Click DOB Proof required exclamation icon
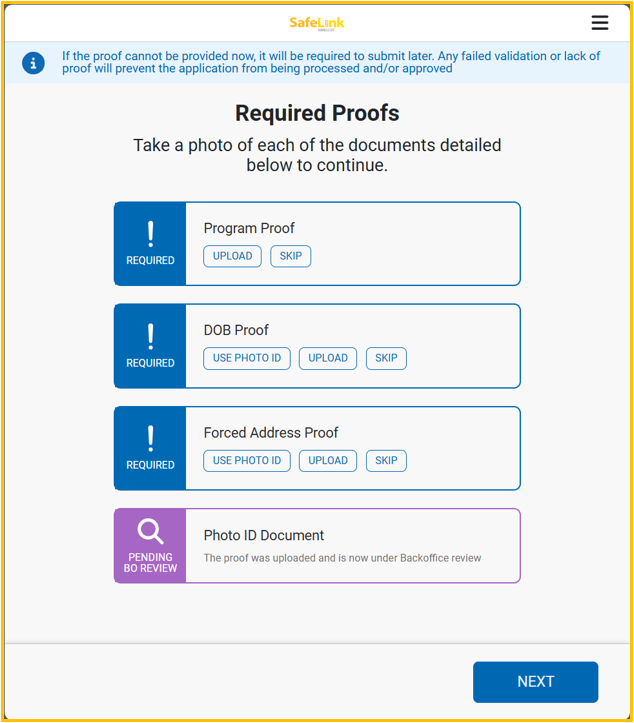 150,336
